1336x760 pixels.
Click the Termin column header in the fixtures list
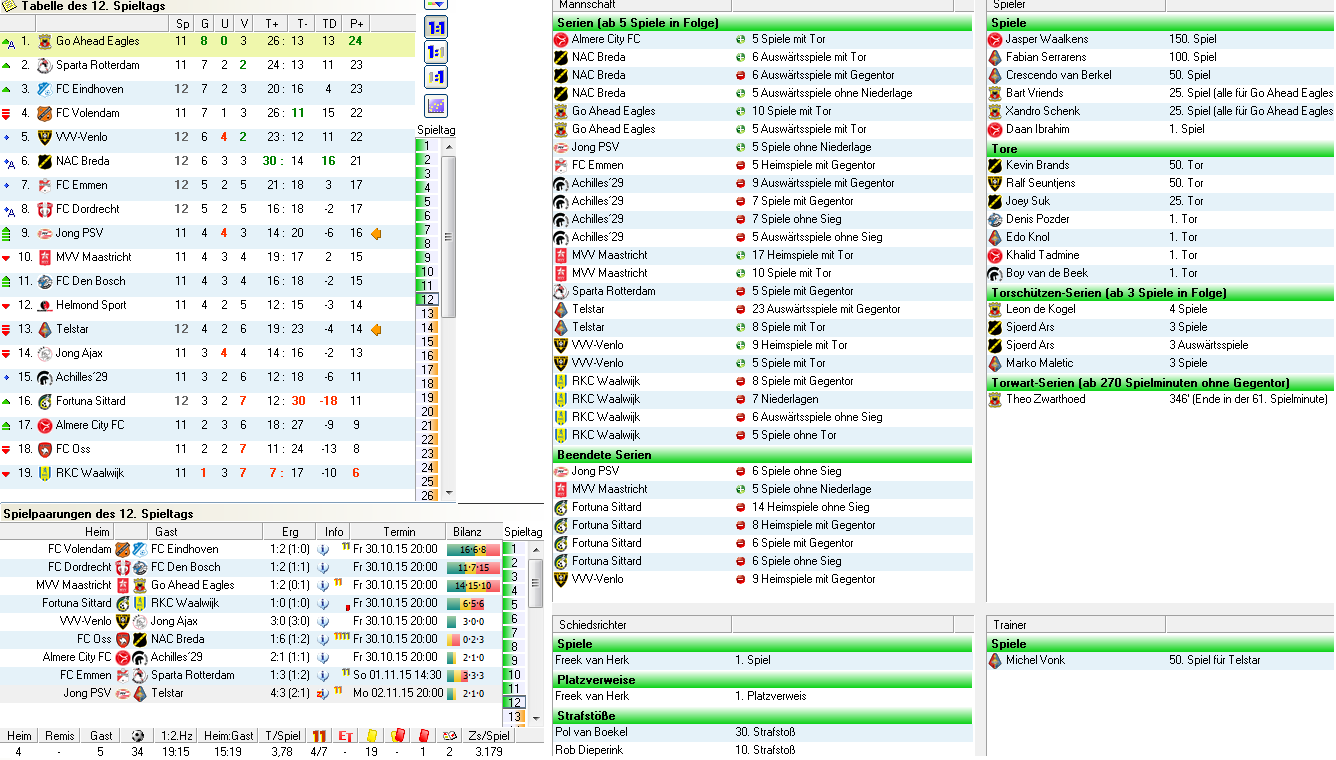pyautogui.click(x=397, y=532)
